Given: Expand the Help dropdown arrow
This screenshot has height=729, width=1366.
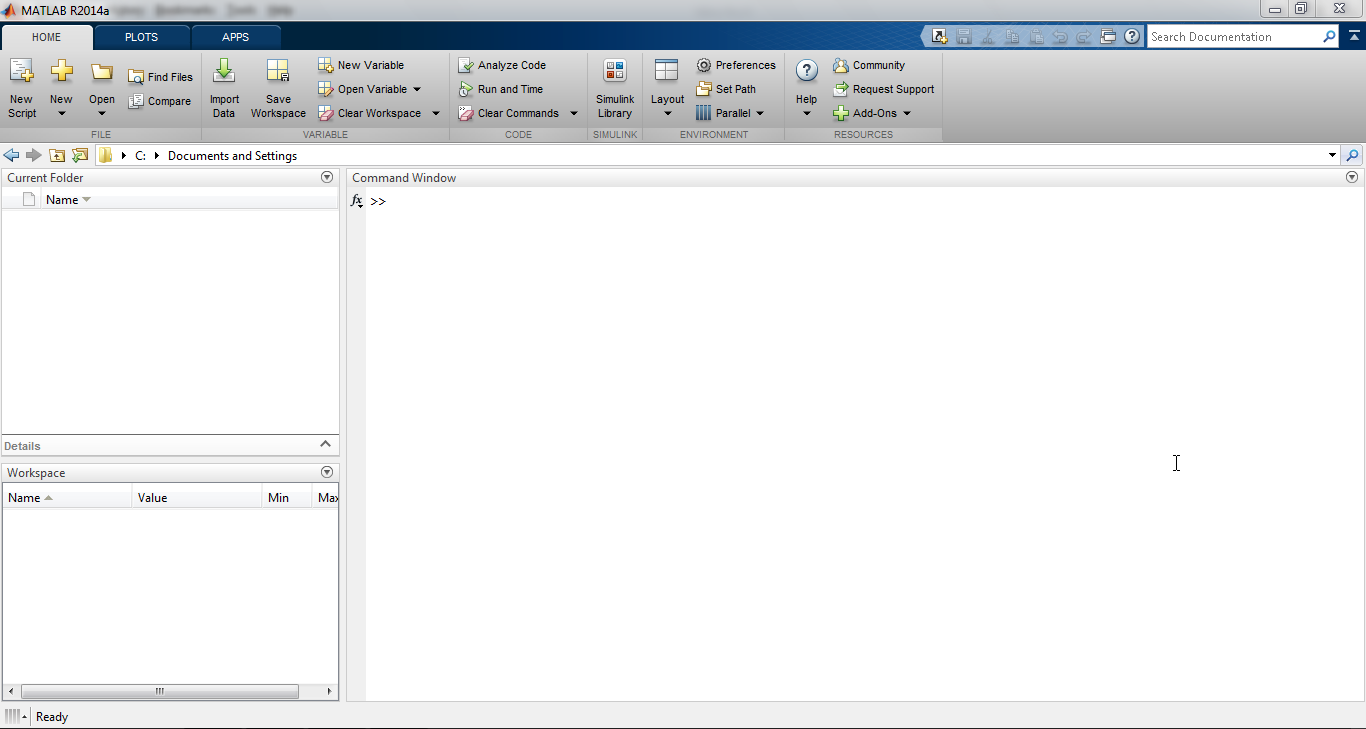Looking at the screenshot, I should point(807,113).
